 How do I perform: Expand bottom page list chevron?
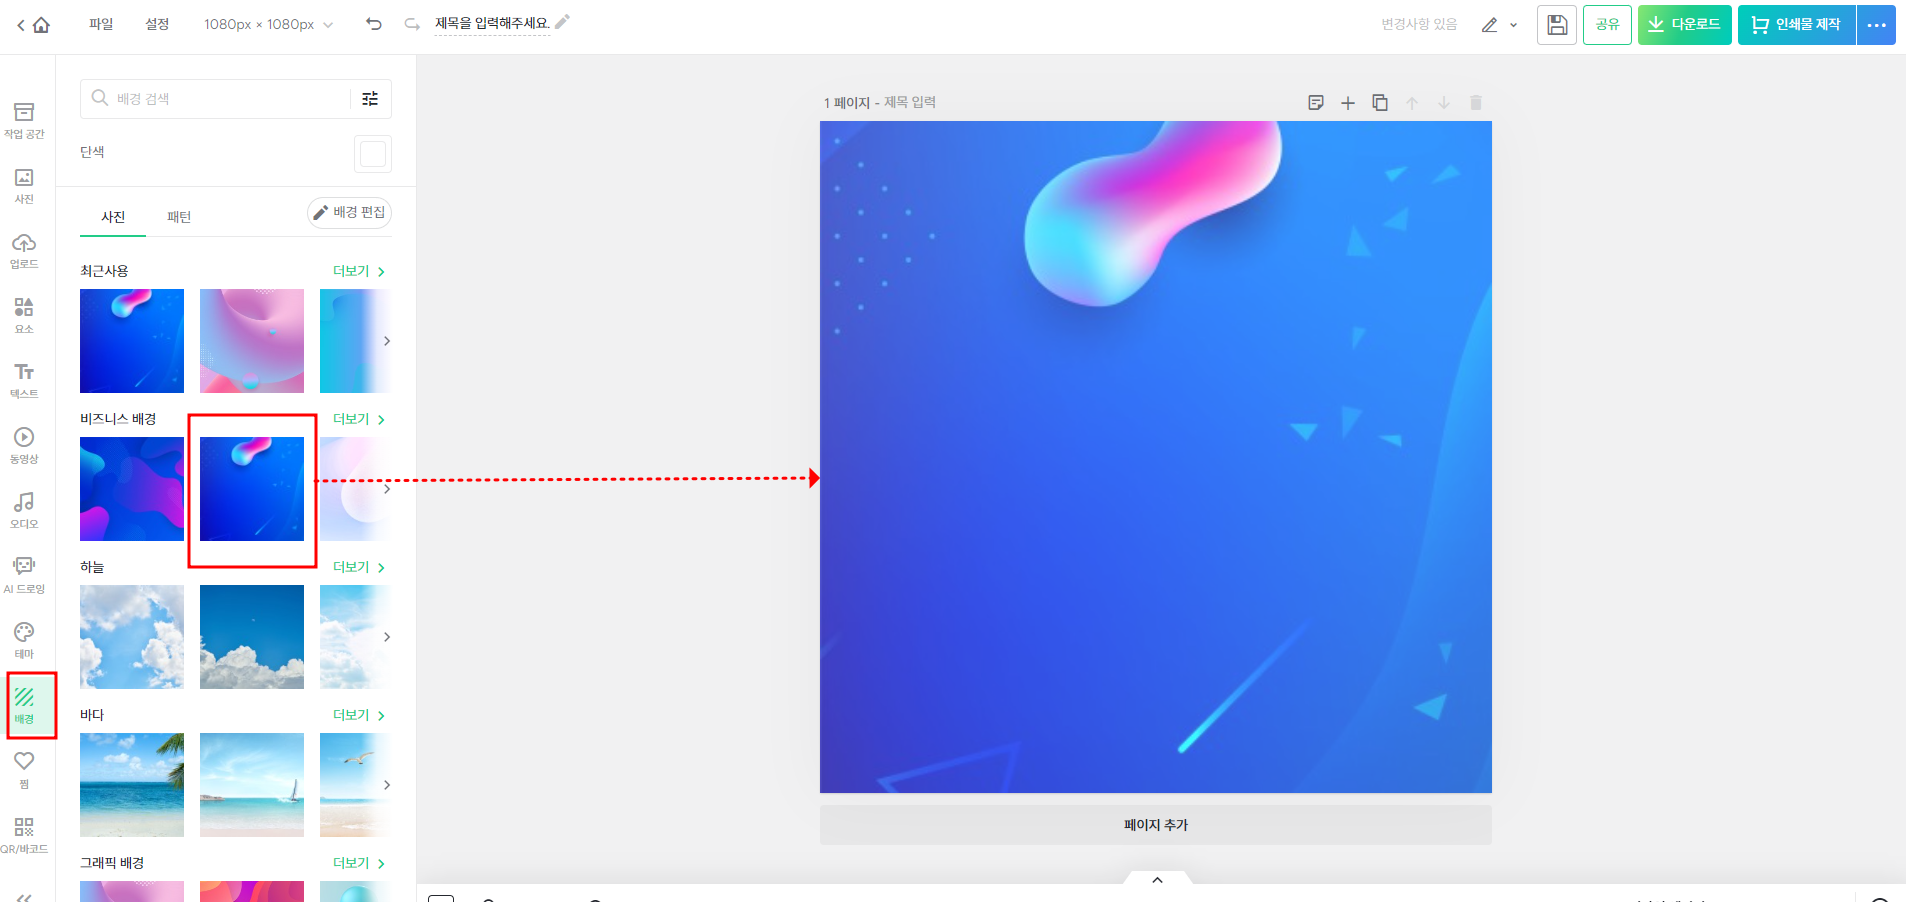[1157, 880]
